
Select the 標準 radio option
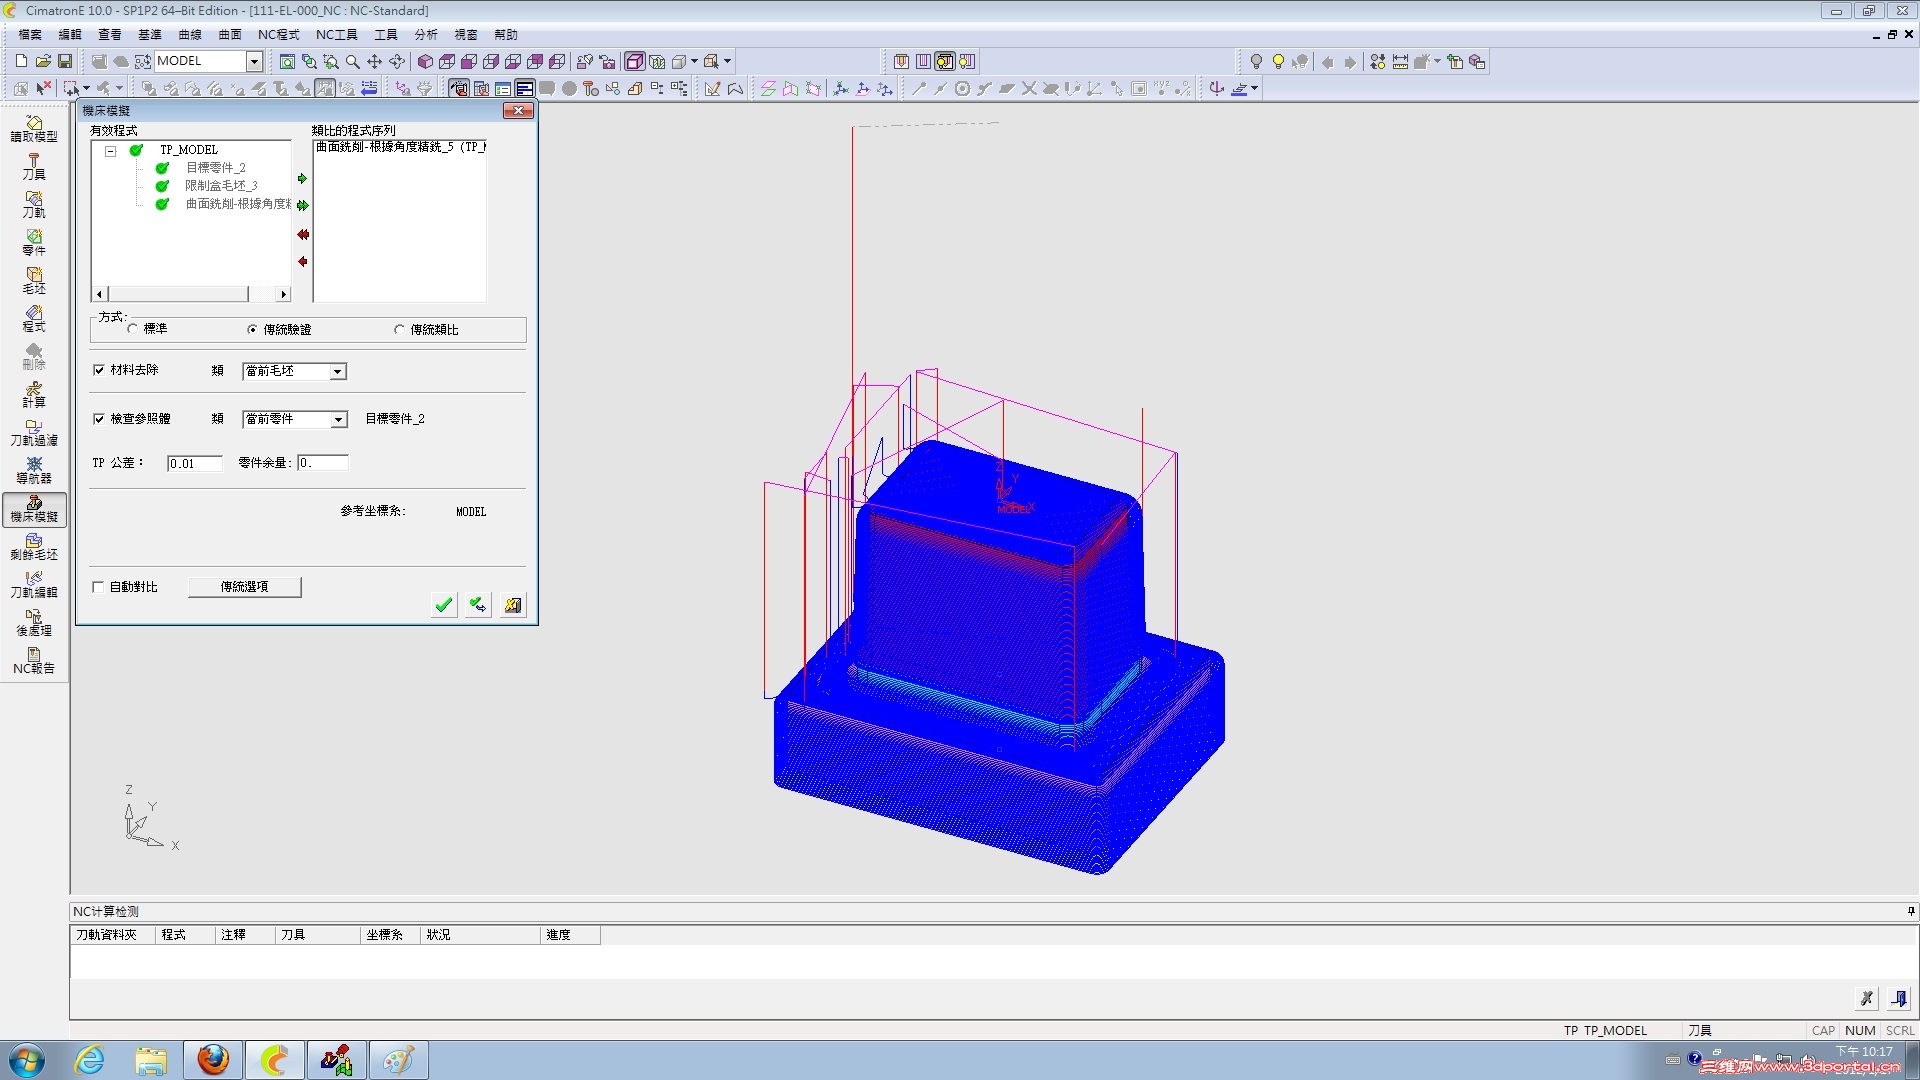[x=132, y=329]
